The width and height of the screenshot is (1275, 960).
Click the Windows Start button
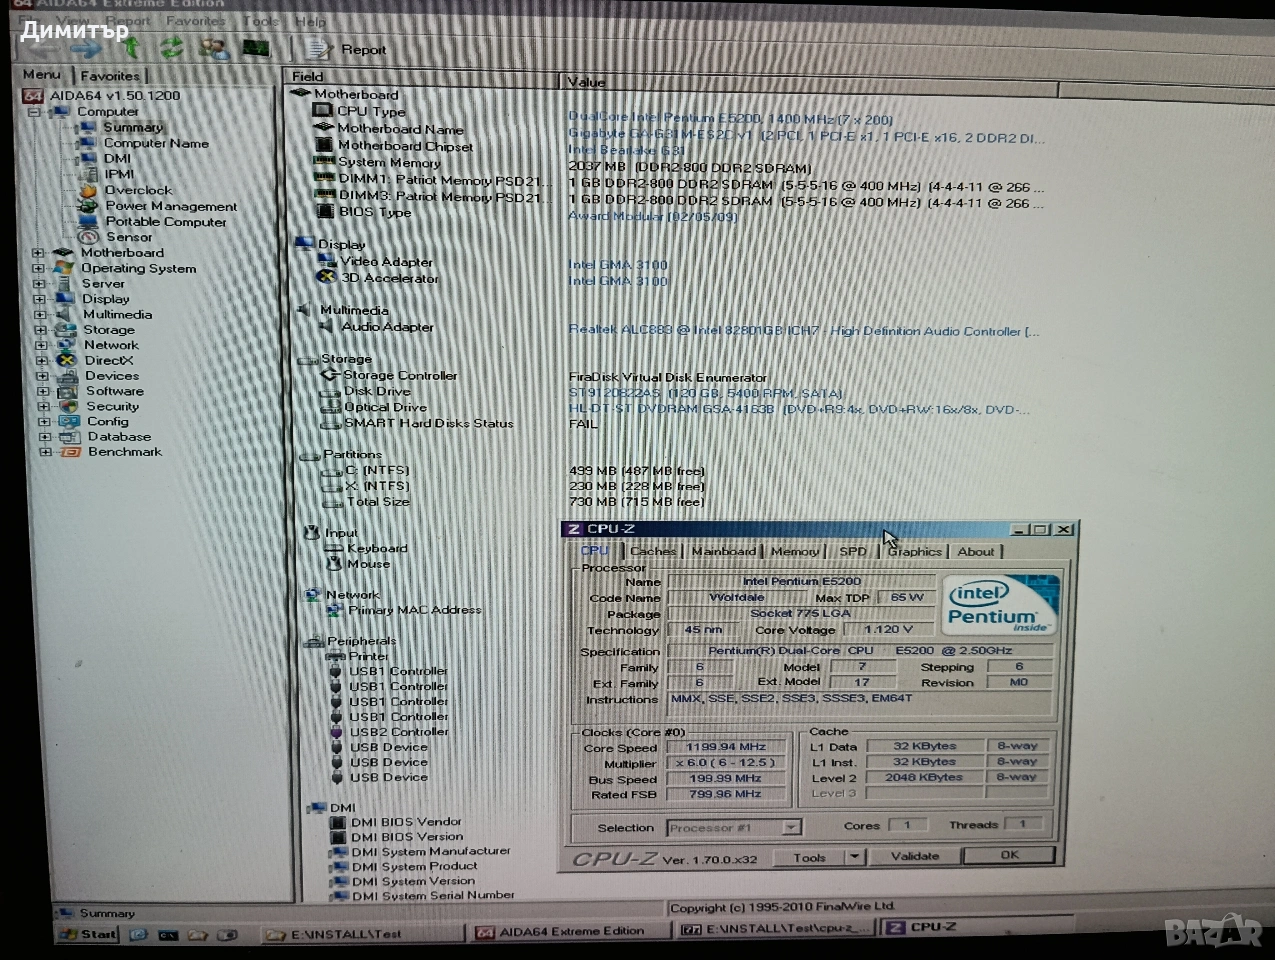(x=88, y=934)
